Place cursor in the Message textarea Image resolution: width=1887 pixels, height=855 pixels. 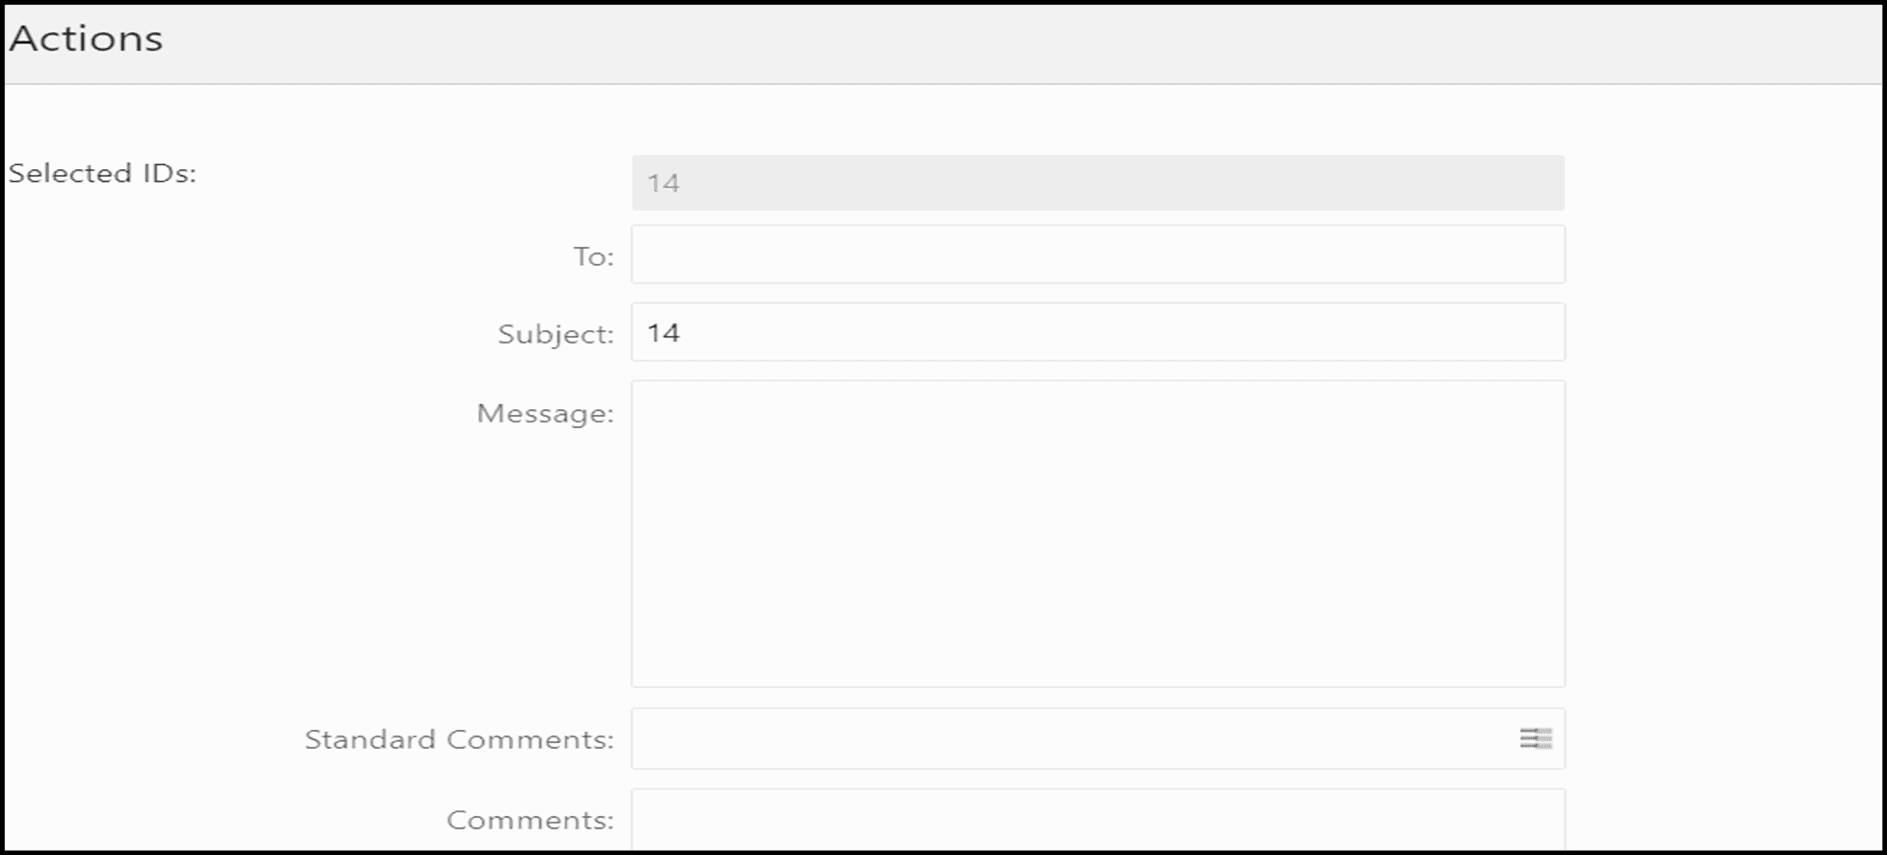click(1097, 530)
